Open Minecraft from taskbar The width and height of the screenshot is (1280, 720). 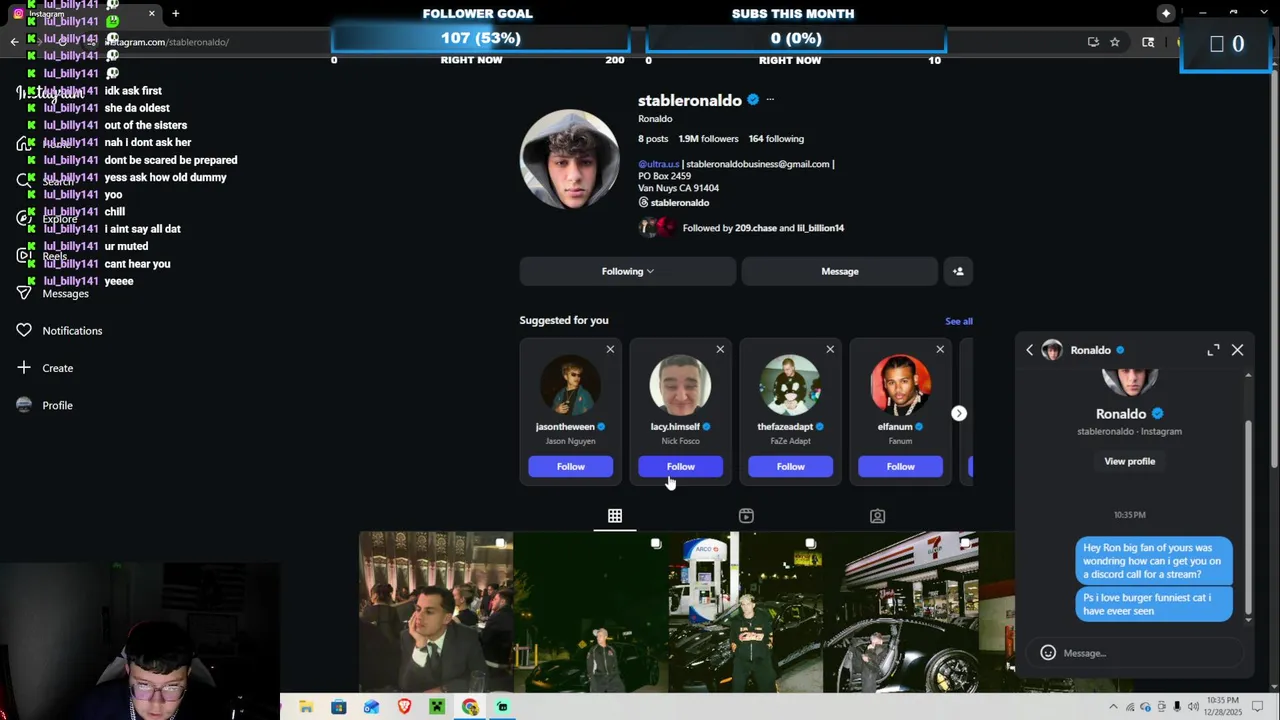click(x=437, y=707)
